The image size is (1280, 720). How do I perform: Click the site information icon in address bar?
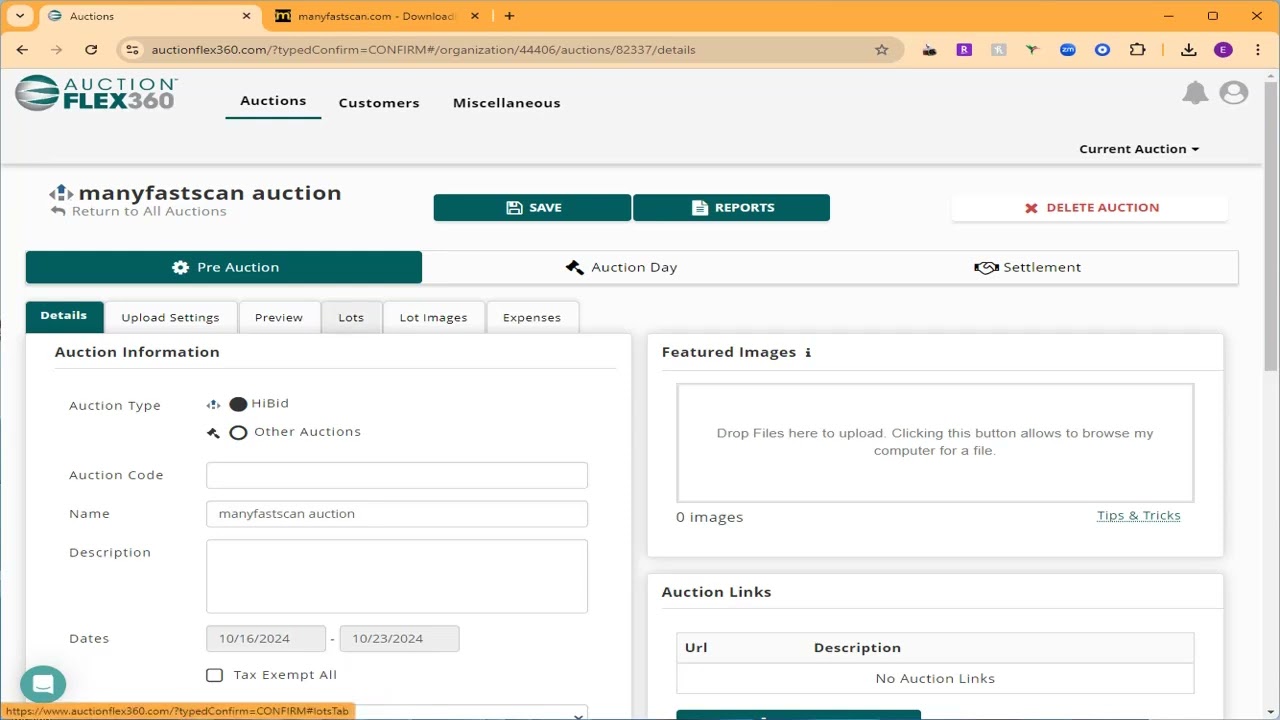click(x=132, y=50)
